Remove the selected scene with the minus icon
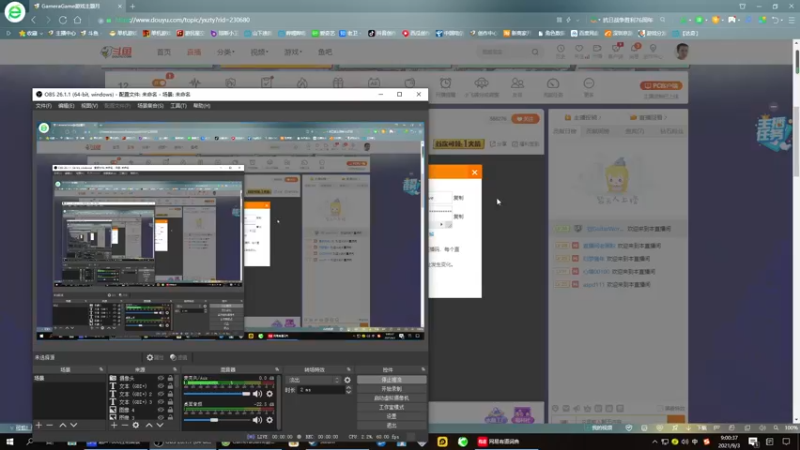The width and height of the screenshot is (800, 450). coord(49,425)
